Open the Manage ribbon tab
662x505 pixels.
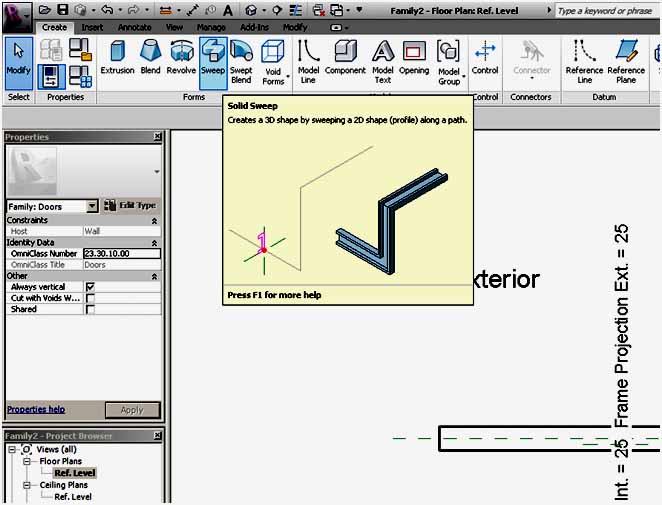coord(211,27)
